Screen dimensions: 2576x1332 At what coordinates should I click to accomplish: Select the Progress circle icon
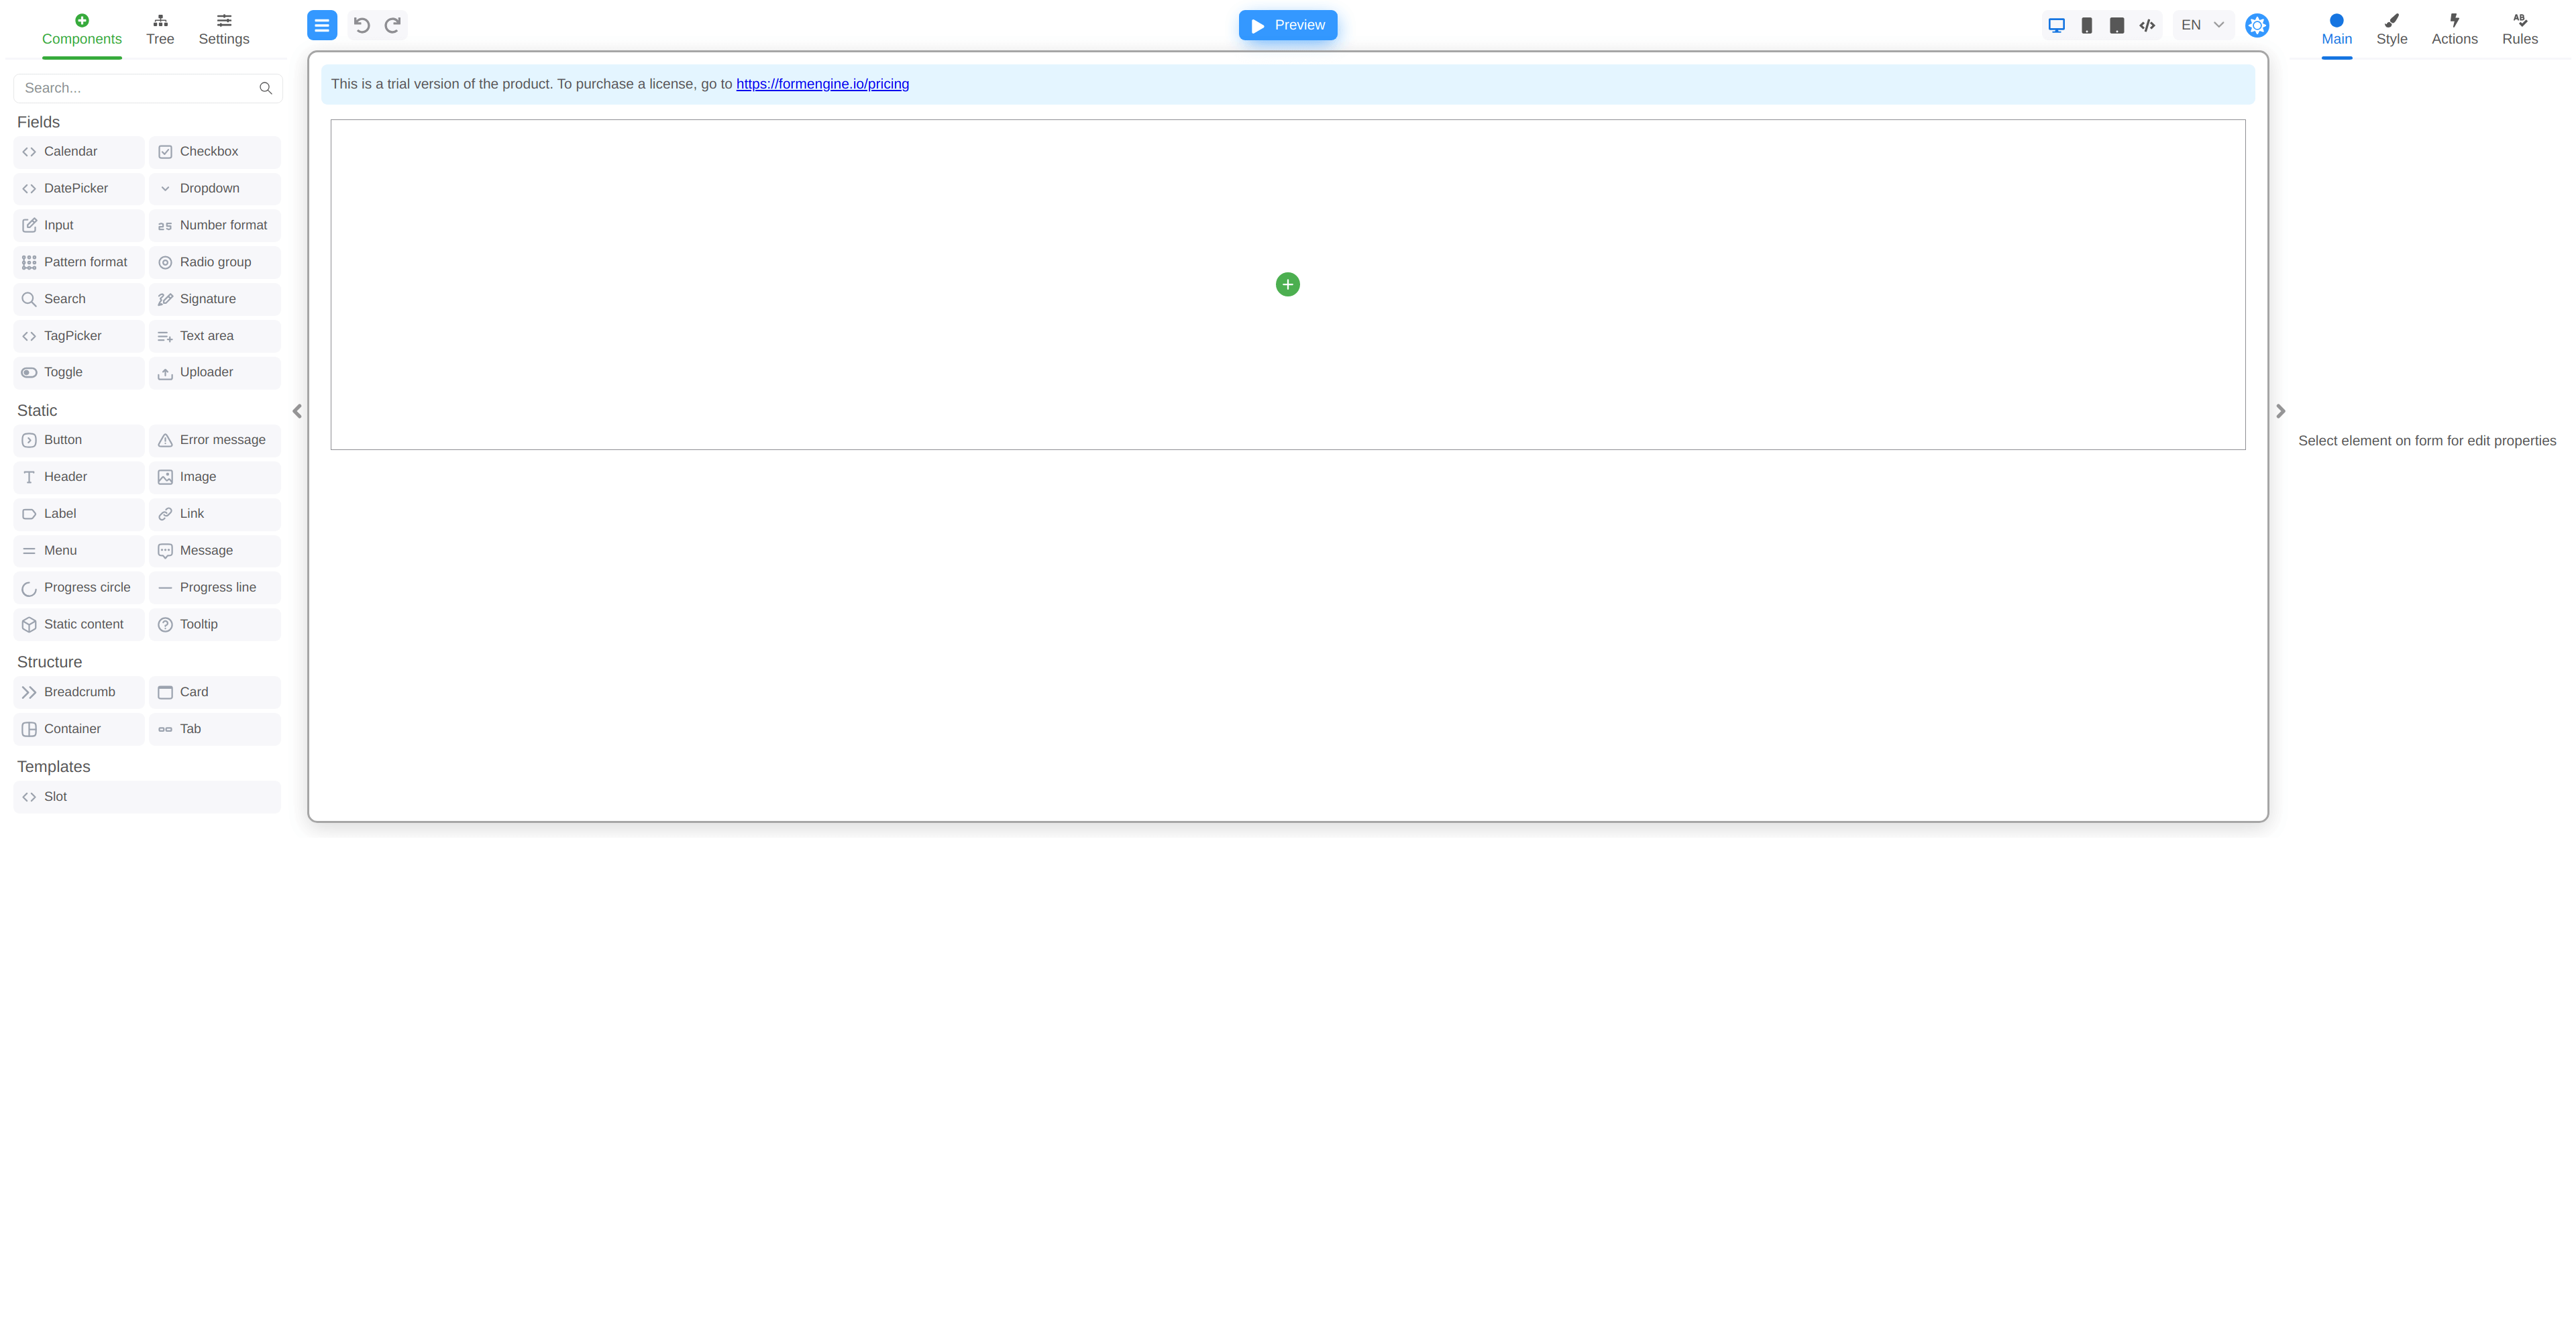coord(29,588)
